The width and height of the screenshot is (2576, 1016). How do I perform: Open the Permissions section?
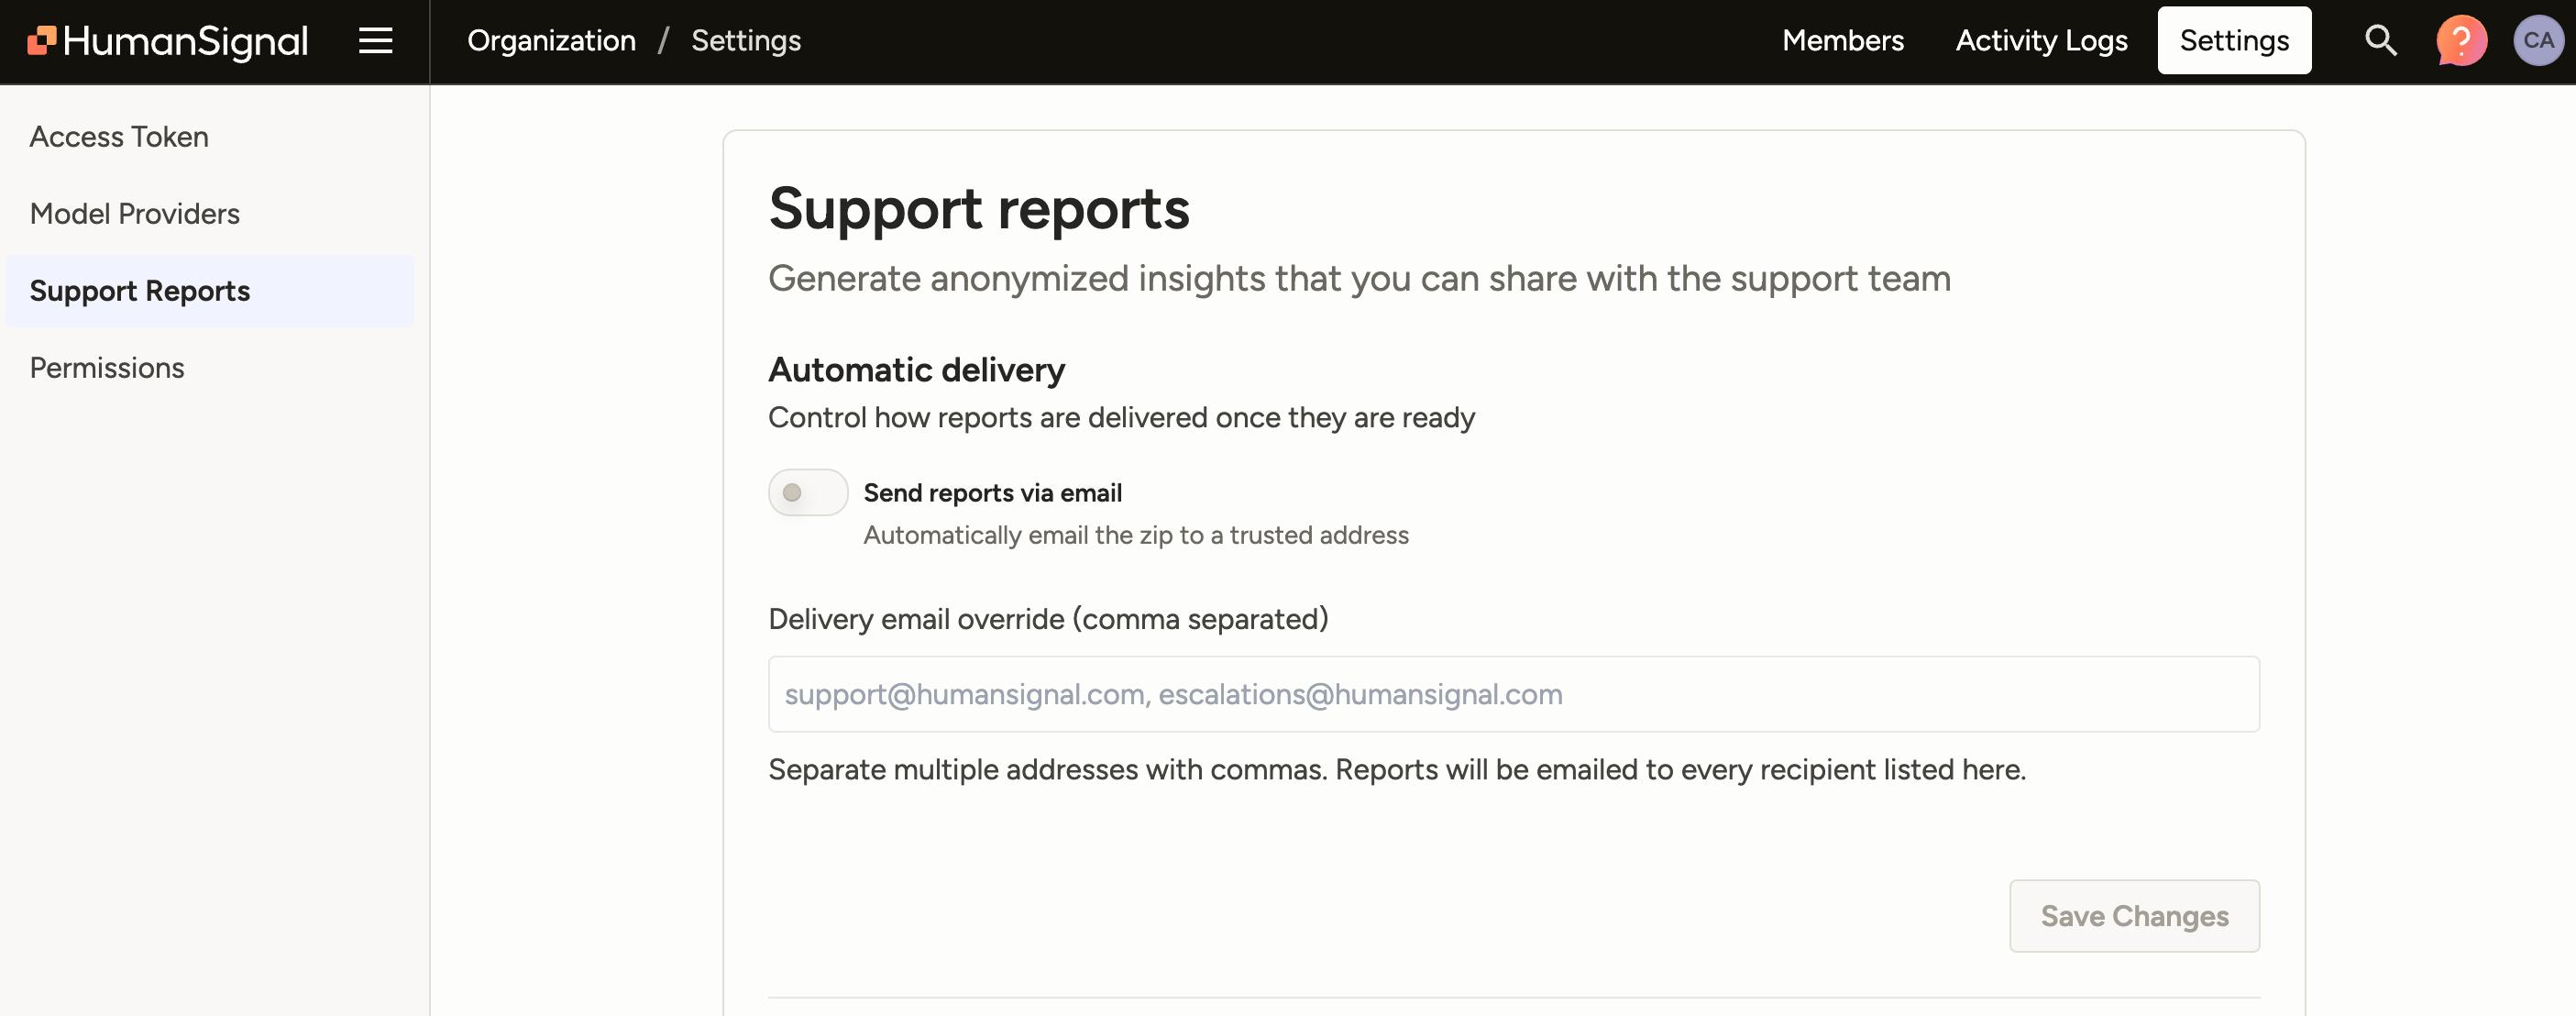click(106, 367)
